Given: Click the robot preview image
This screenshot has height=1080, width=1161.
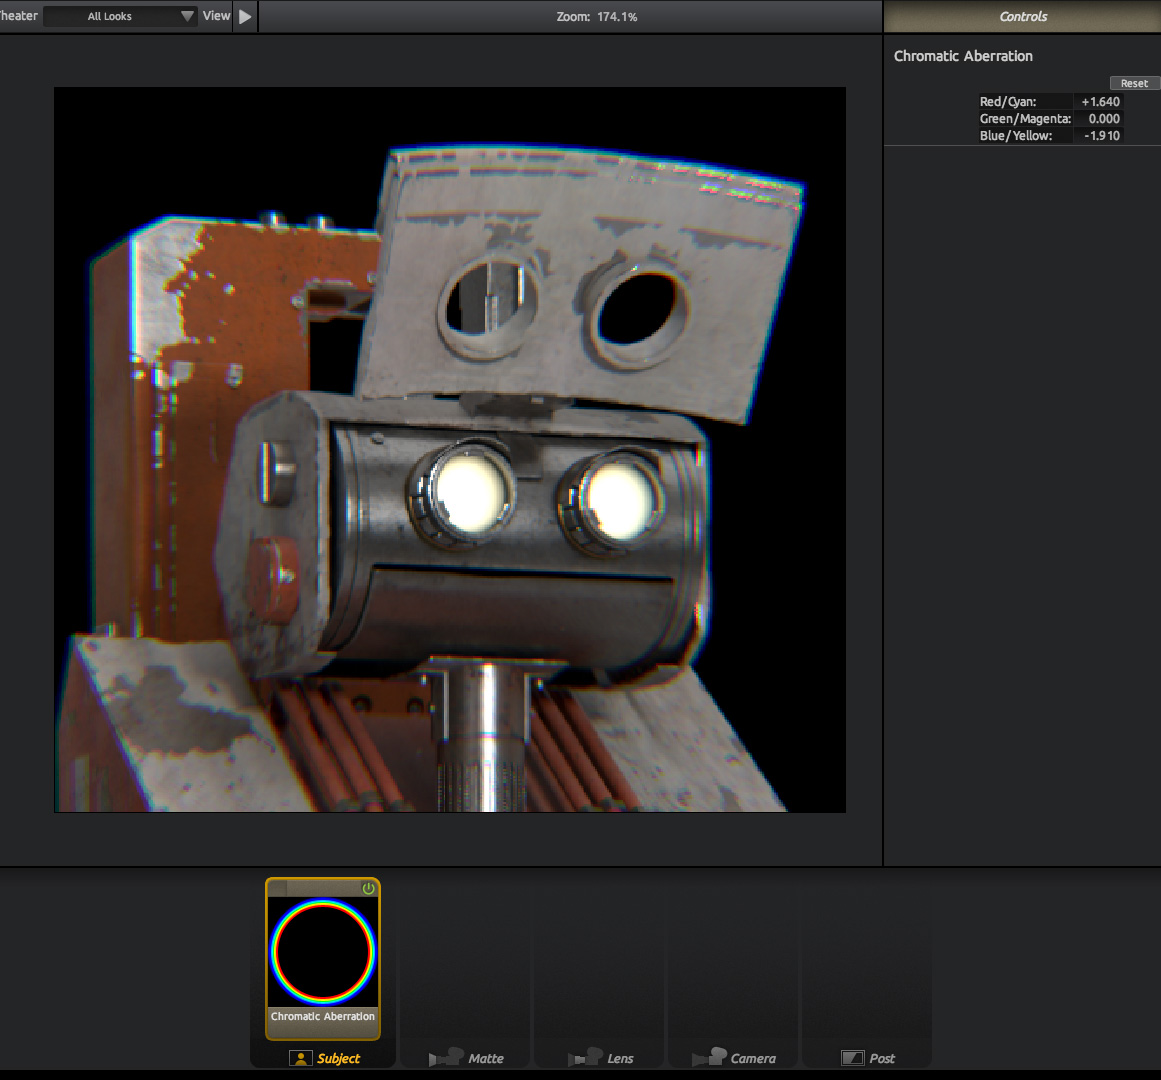Looking at the screenshot, I should [x=449, y=449].
